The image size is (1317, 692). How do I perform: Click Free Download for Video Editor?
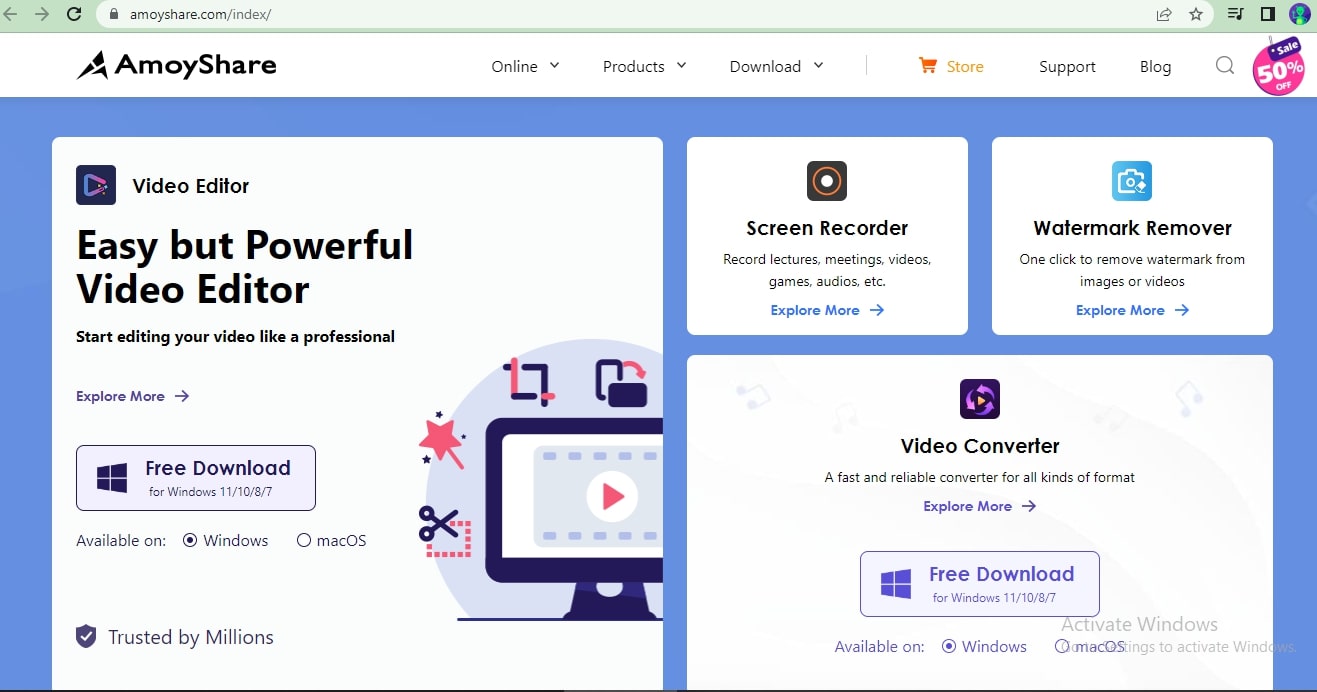click(x=196, y=478)
